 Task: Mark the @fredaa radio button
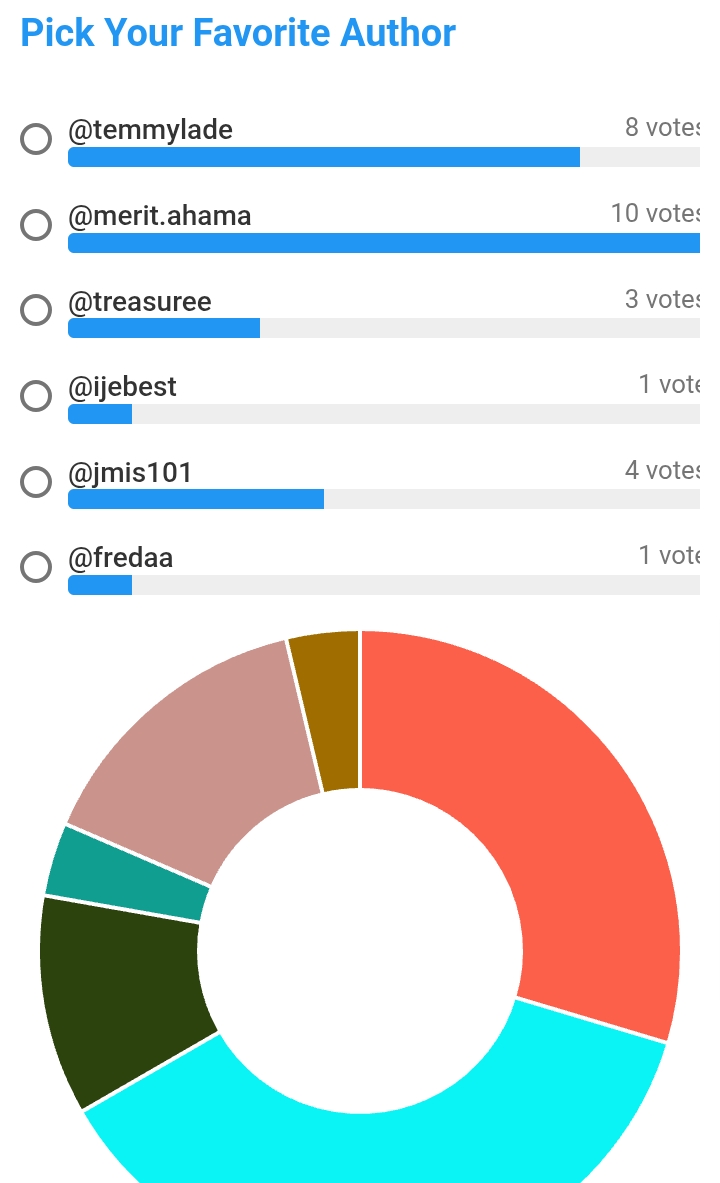coord(36,567)
